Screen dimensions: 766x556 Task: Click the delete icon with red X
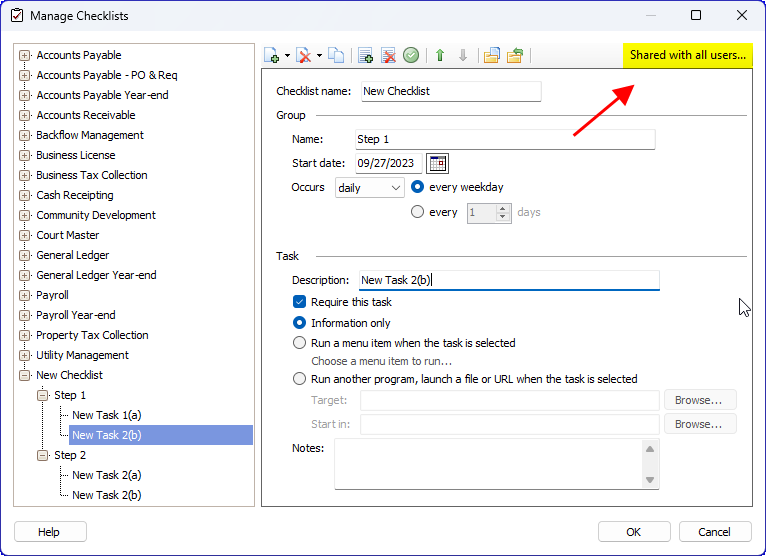tap(305, 56)
